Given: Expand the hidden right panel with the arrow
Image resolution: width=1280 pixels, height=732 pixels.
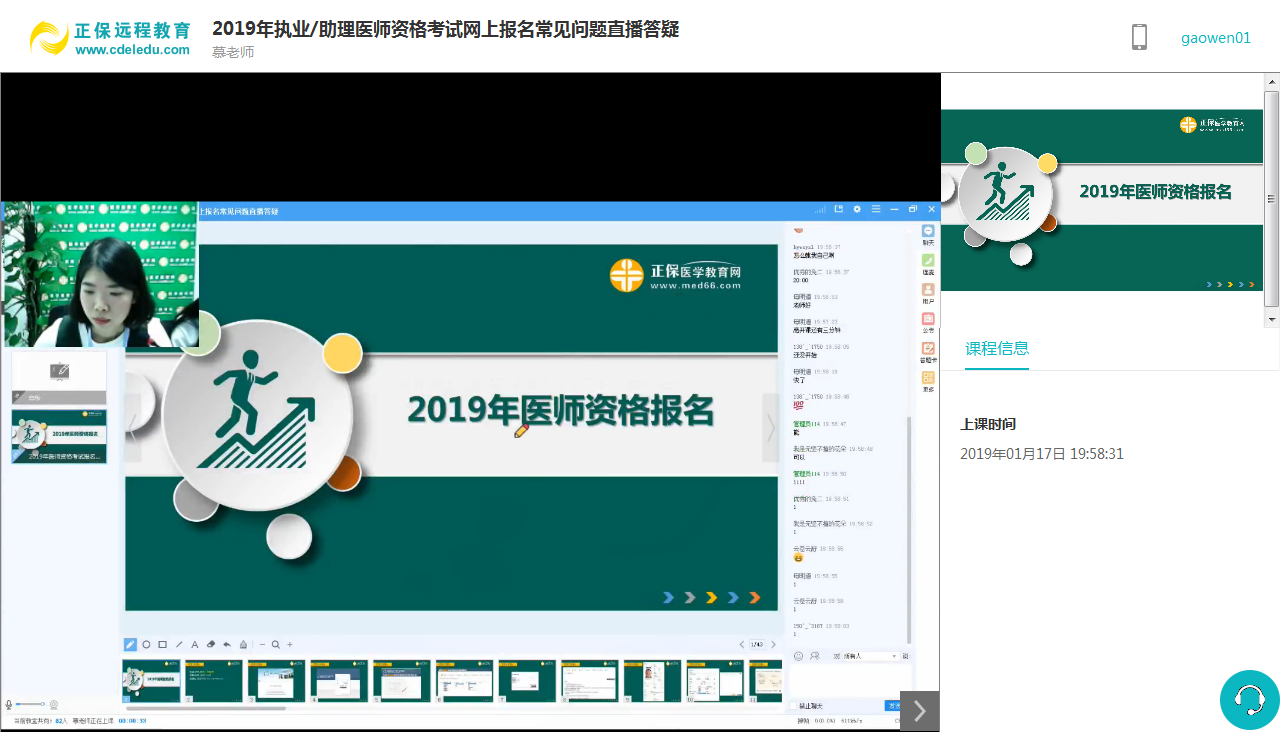Looking at the screenshot, I should pyautogui.click(x=918, y=710).
